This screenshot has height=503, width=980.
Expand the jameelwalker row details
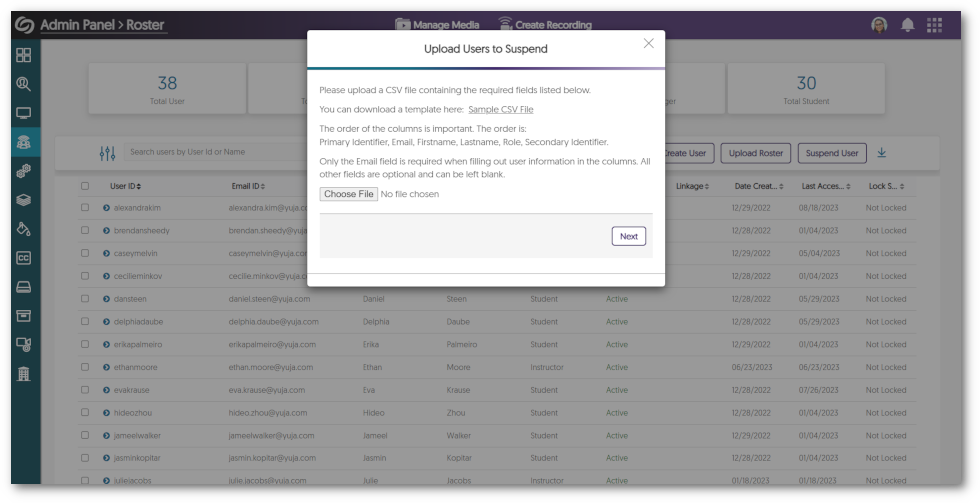coord(106,436)
